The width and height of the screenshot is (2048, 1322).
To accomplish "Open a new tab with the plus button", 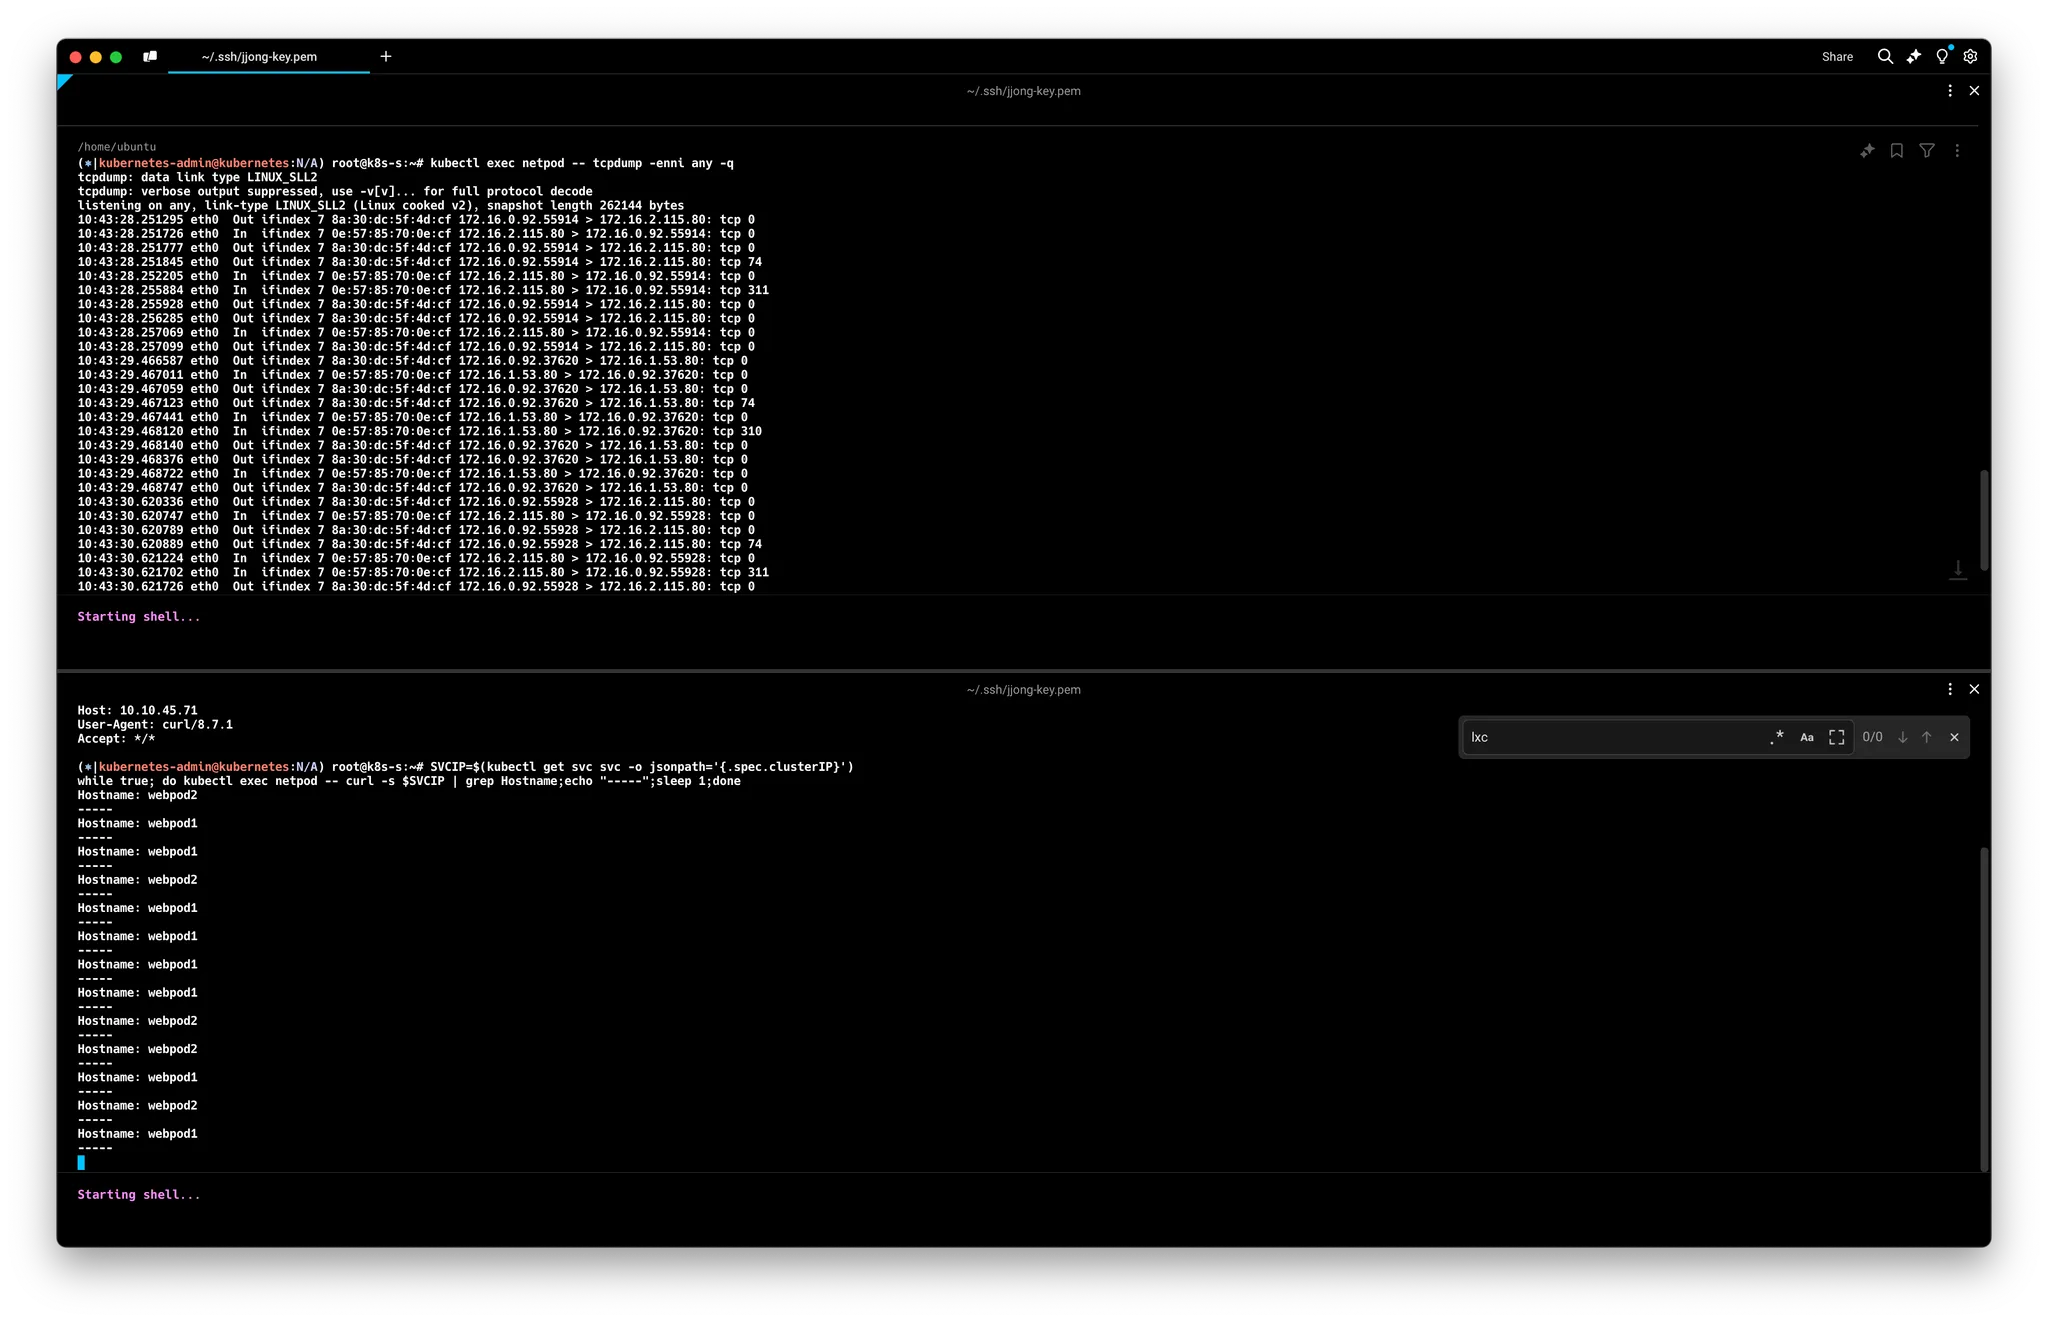I will tap(386, 57).
